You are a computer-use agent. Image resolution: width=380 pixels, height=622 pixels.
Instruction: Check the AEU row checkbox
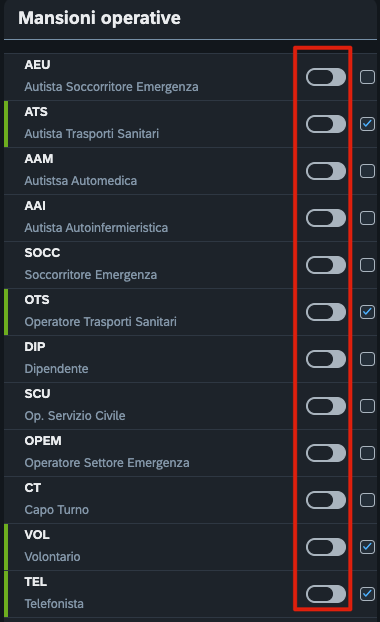(367, 77)
